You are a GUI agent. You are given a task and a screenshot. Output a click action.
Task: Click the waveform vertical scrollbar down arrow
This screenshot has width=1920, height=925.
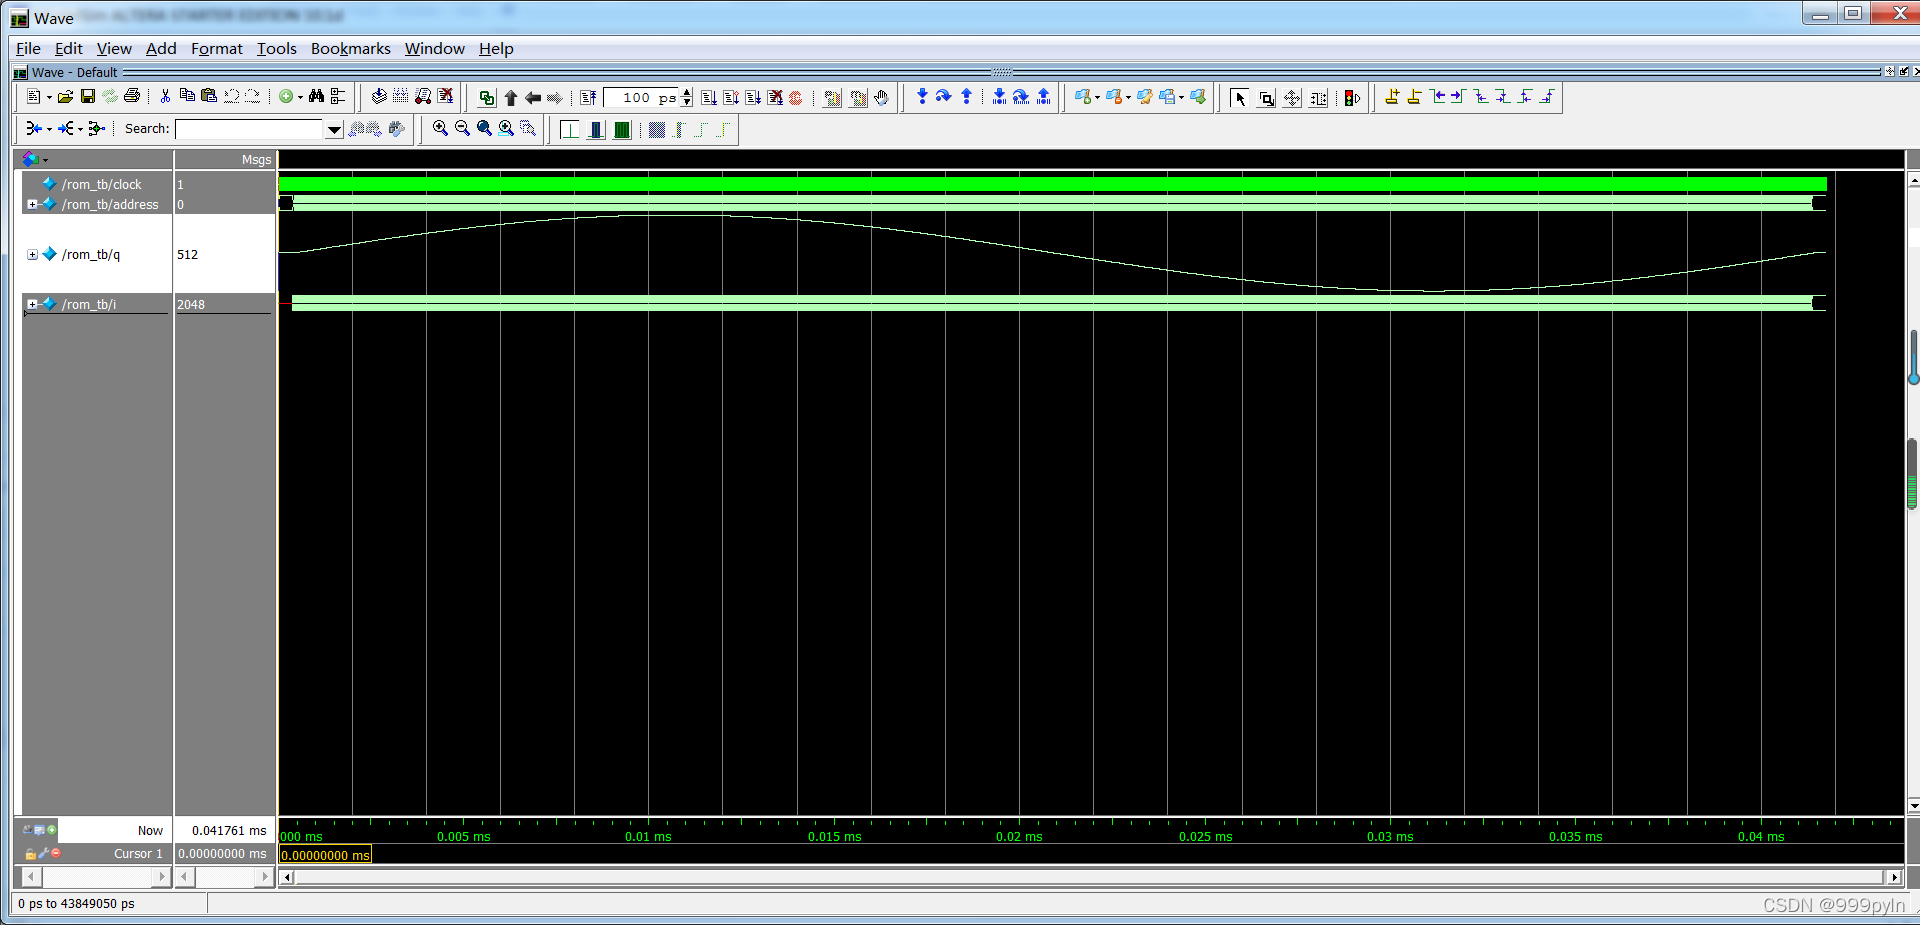tap(1913, 805)
